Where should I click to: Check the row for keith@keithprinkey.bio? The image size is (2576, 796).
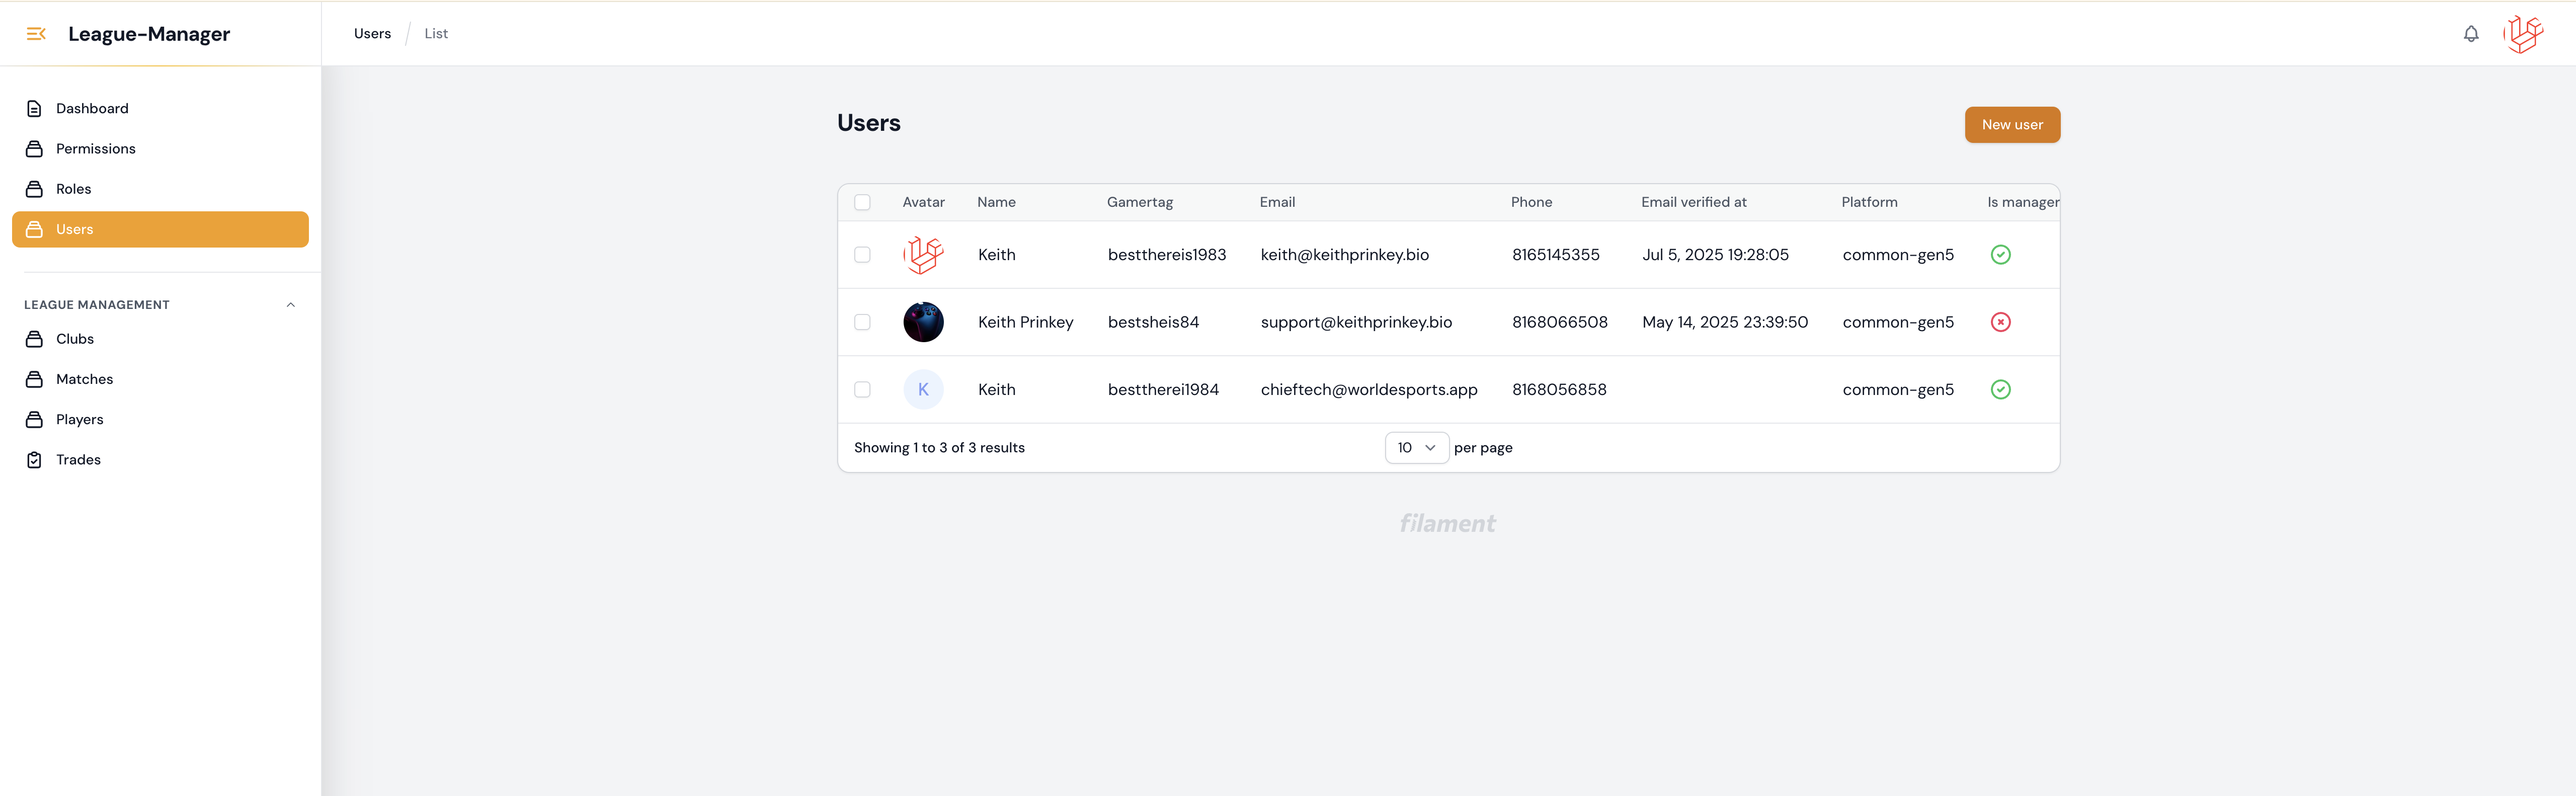862,255
